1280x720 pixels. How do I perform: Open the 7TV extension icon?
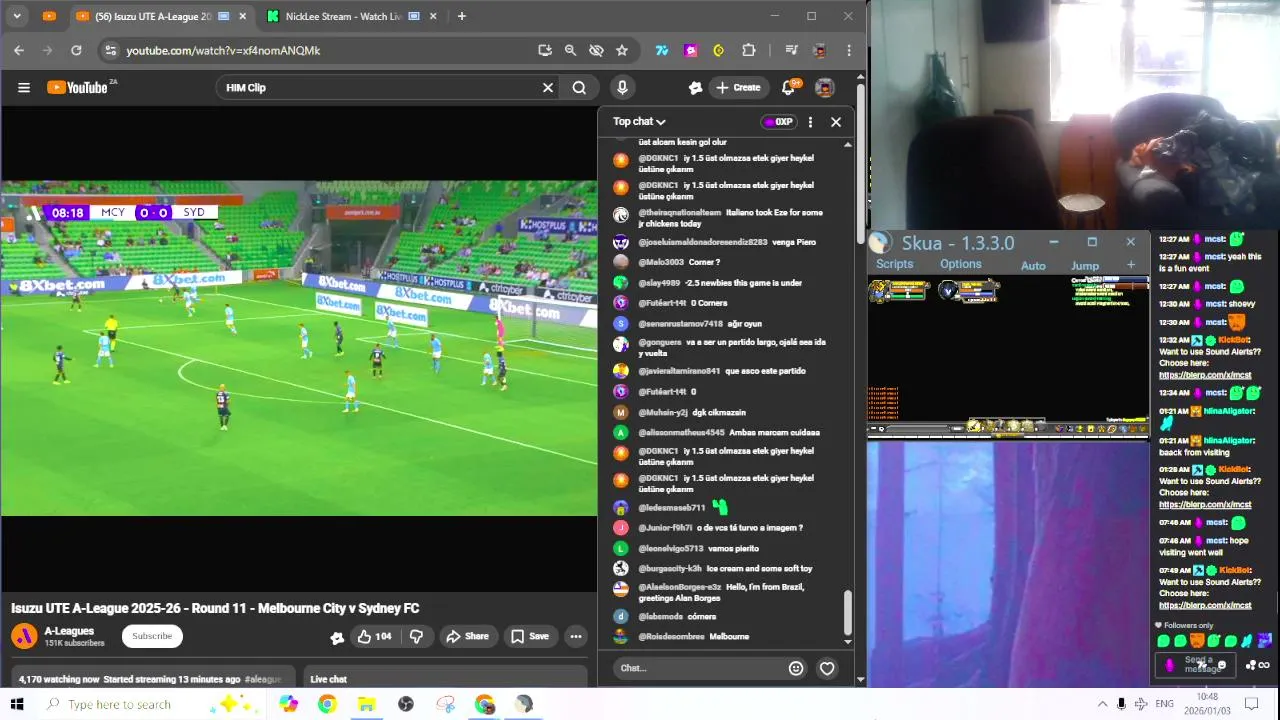click(662, 50)
